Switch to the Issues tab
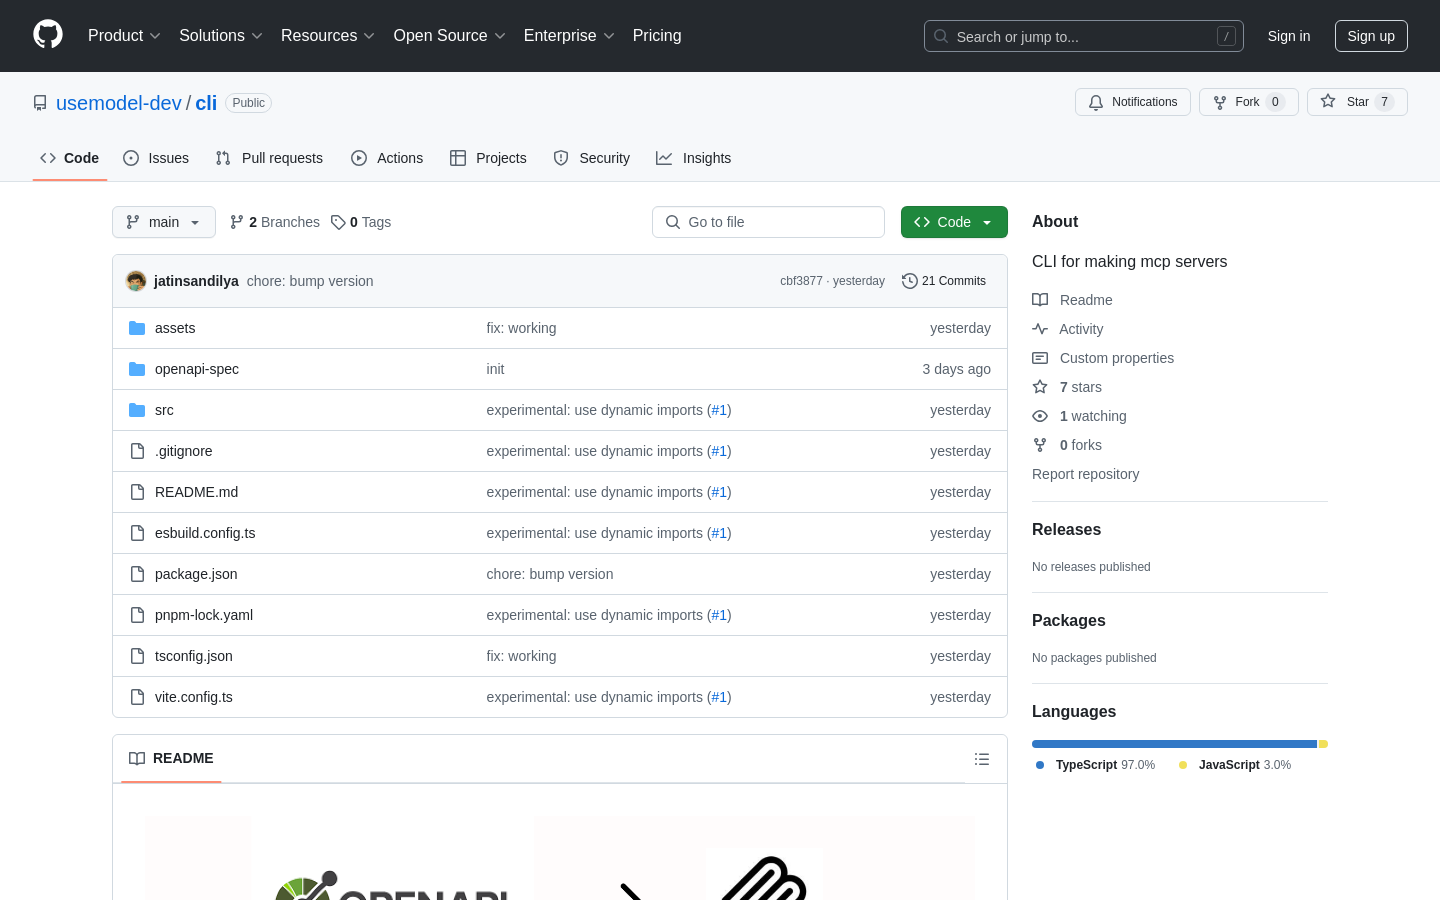The height and width of the screenshot is (900, 1440). [156, 158]
